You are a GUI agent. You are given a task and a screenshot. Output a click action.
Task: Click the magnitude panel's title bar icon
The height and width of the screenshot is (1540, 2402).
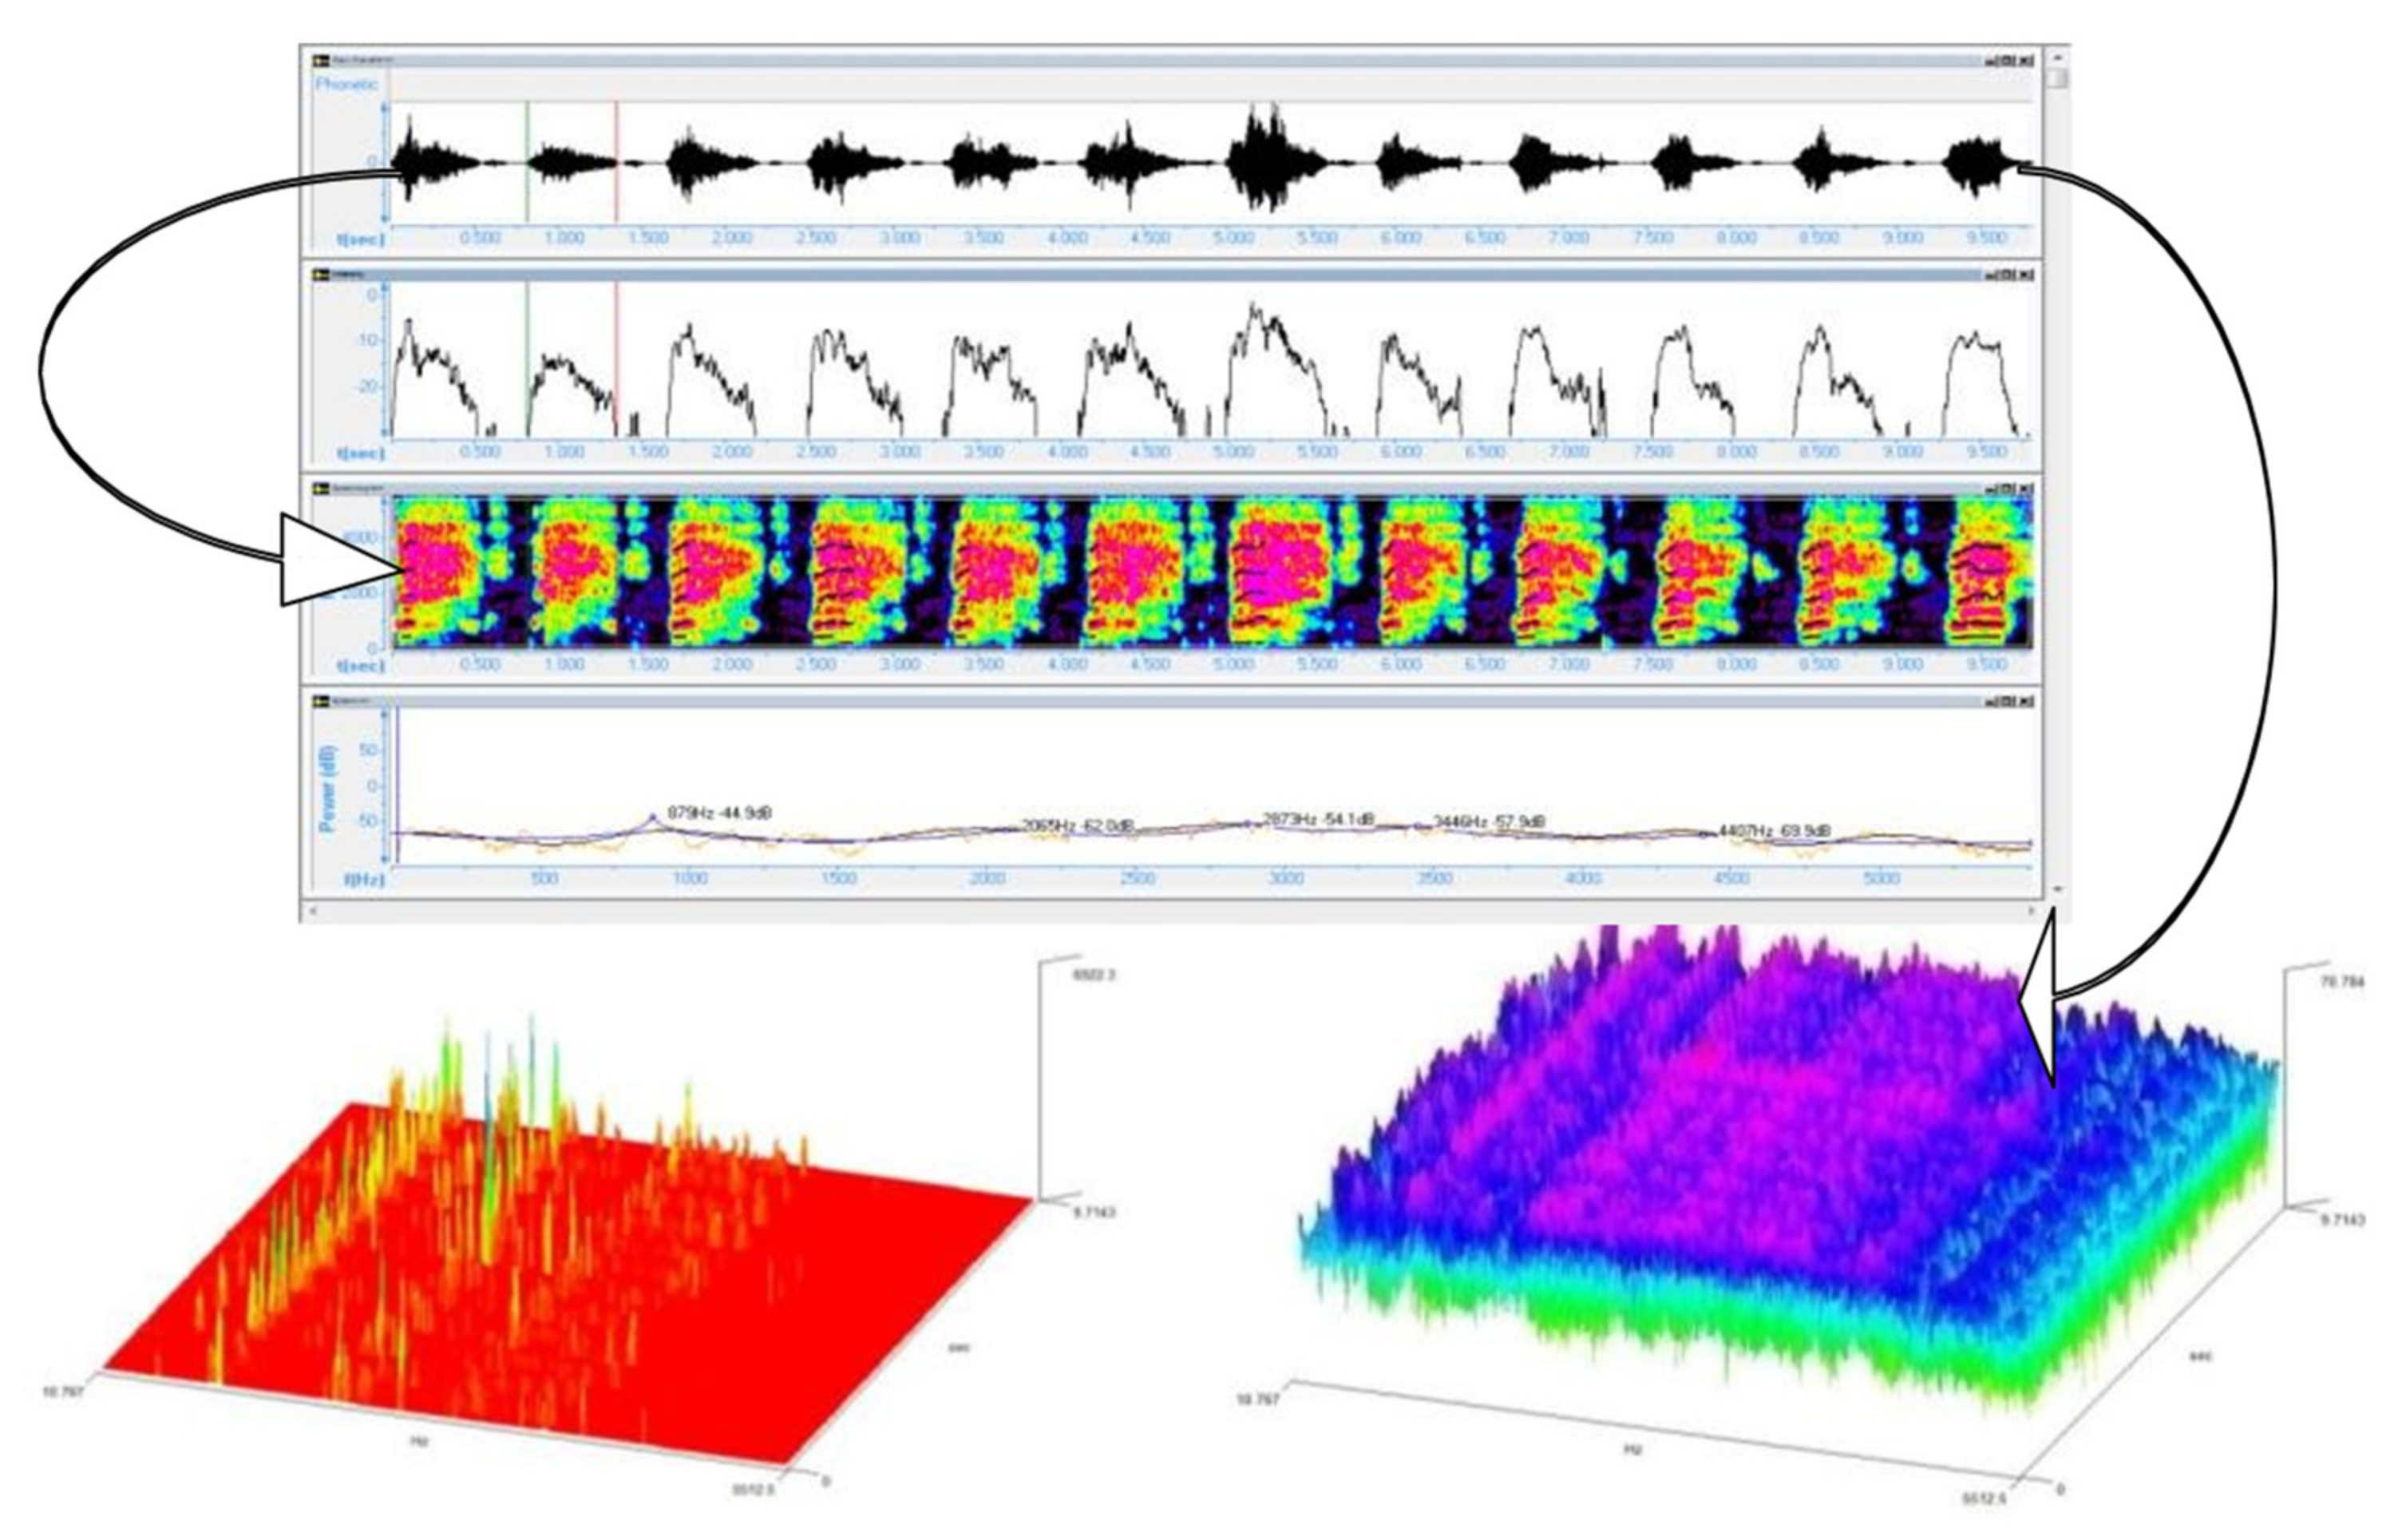(321, 274)
